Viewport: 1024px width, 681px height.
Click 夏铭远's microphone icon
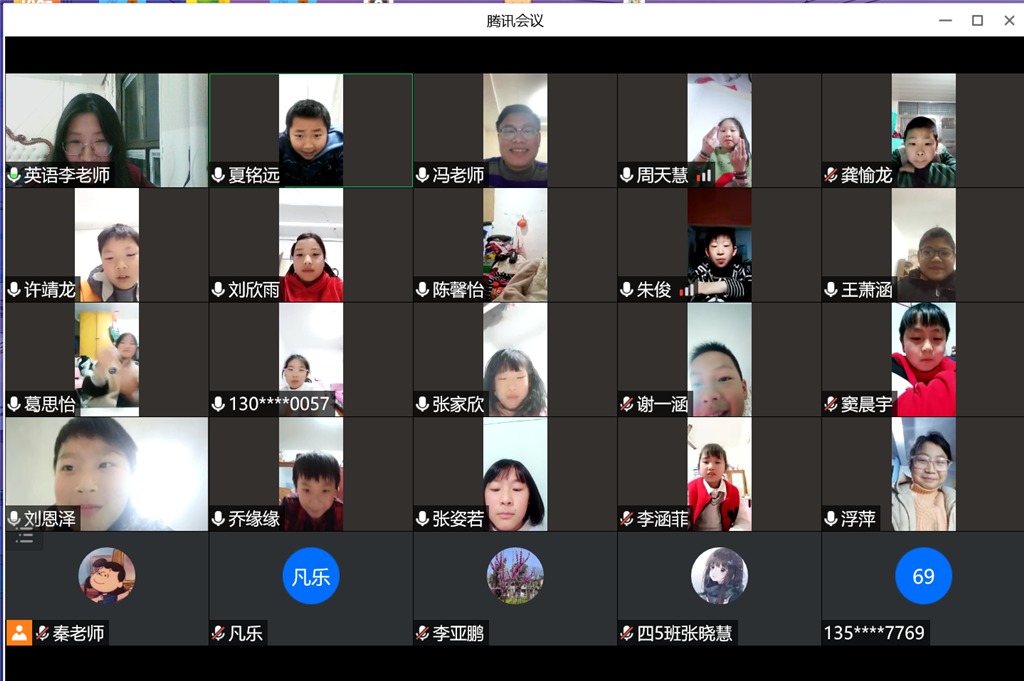219,175
